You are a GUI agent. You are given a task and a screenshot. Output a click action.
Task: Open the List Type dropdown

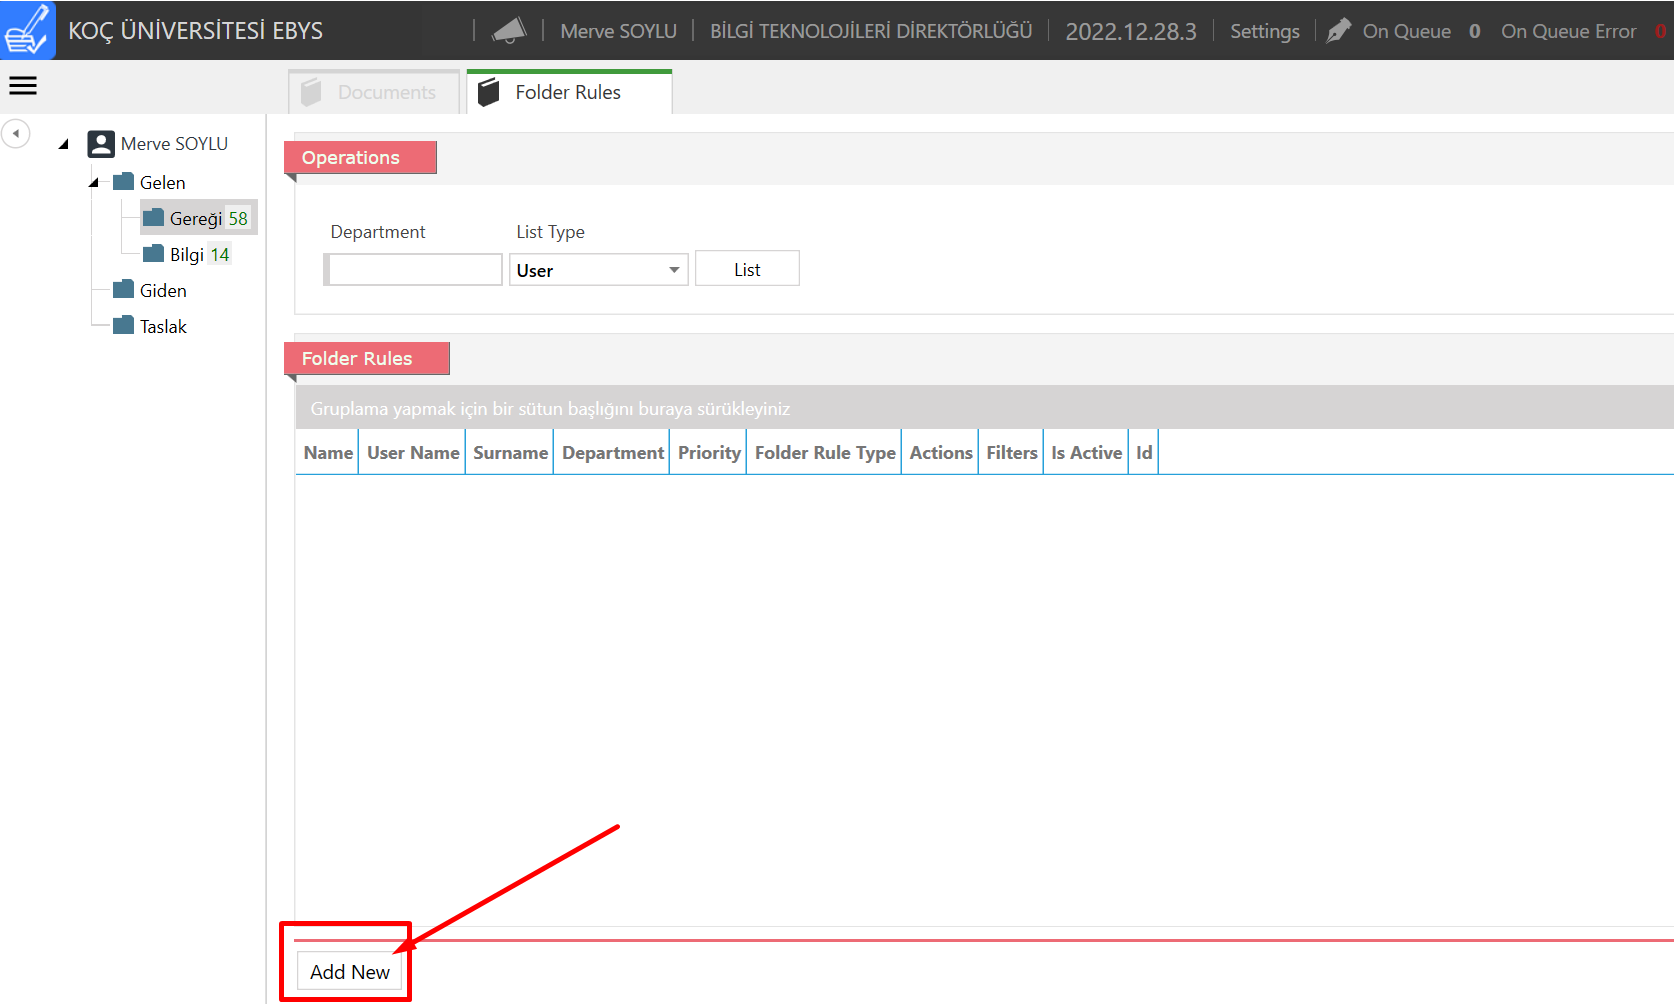[598, 270]
